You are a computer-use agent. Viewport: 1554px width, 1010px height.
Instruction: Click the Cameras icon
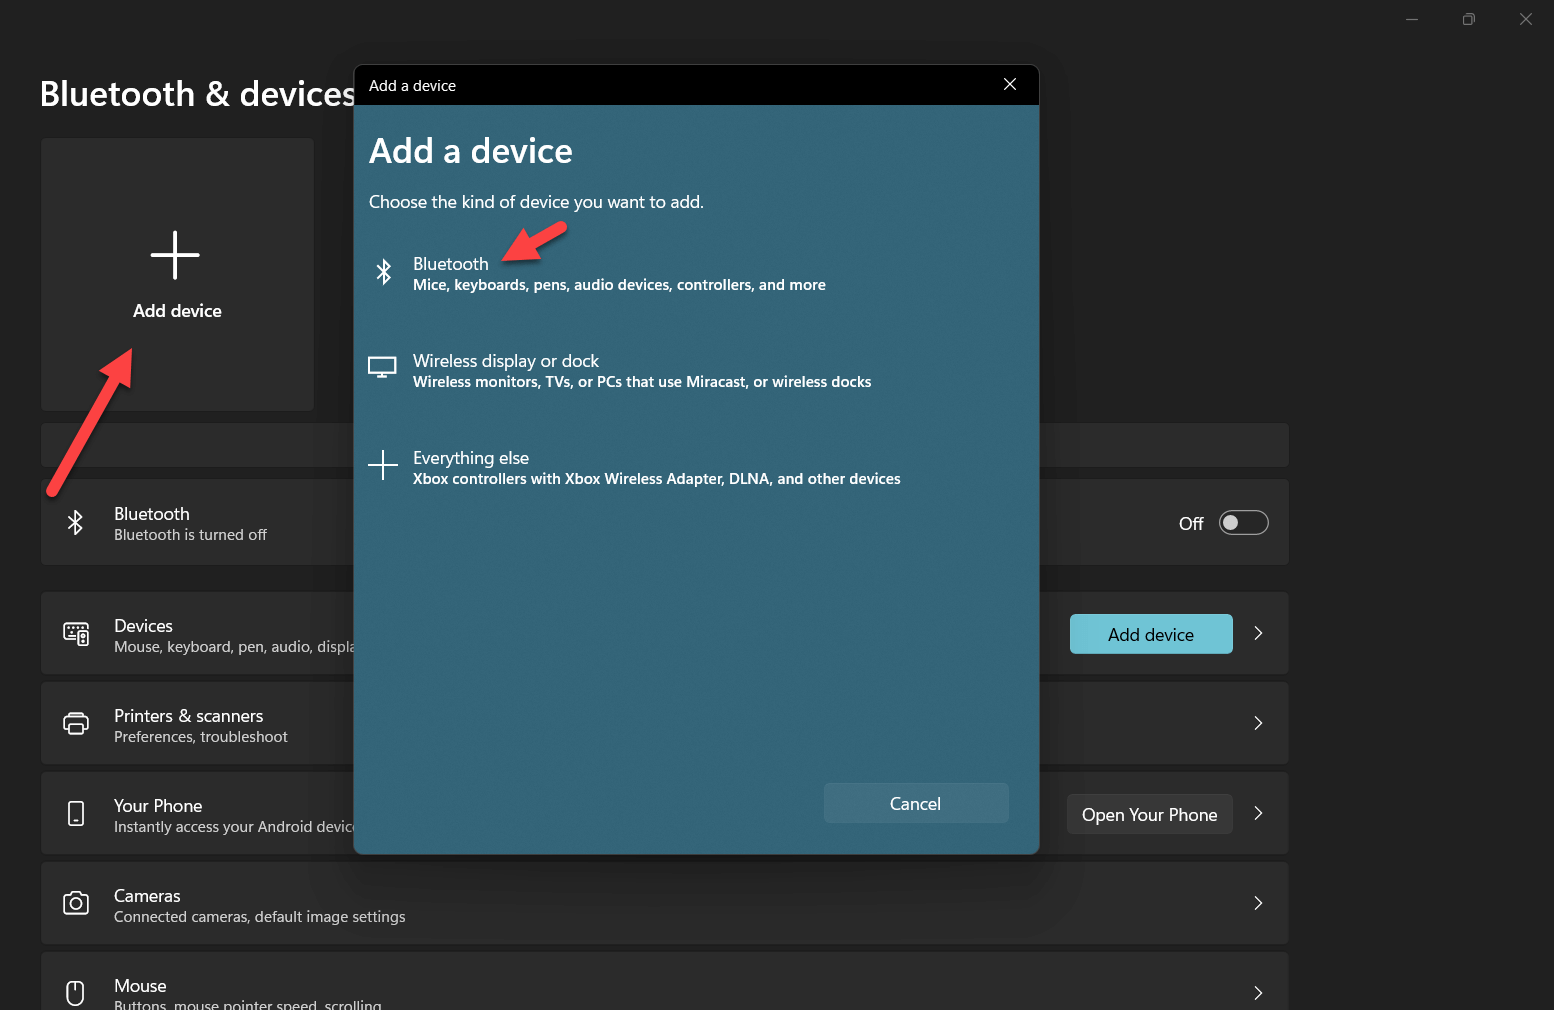[76, 904]
